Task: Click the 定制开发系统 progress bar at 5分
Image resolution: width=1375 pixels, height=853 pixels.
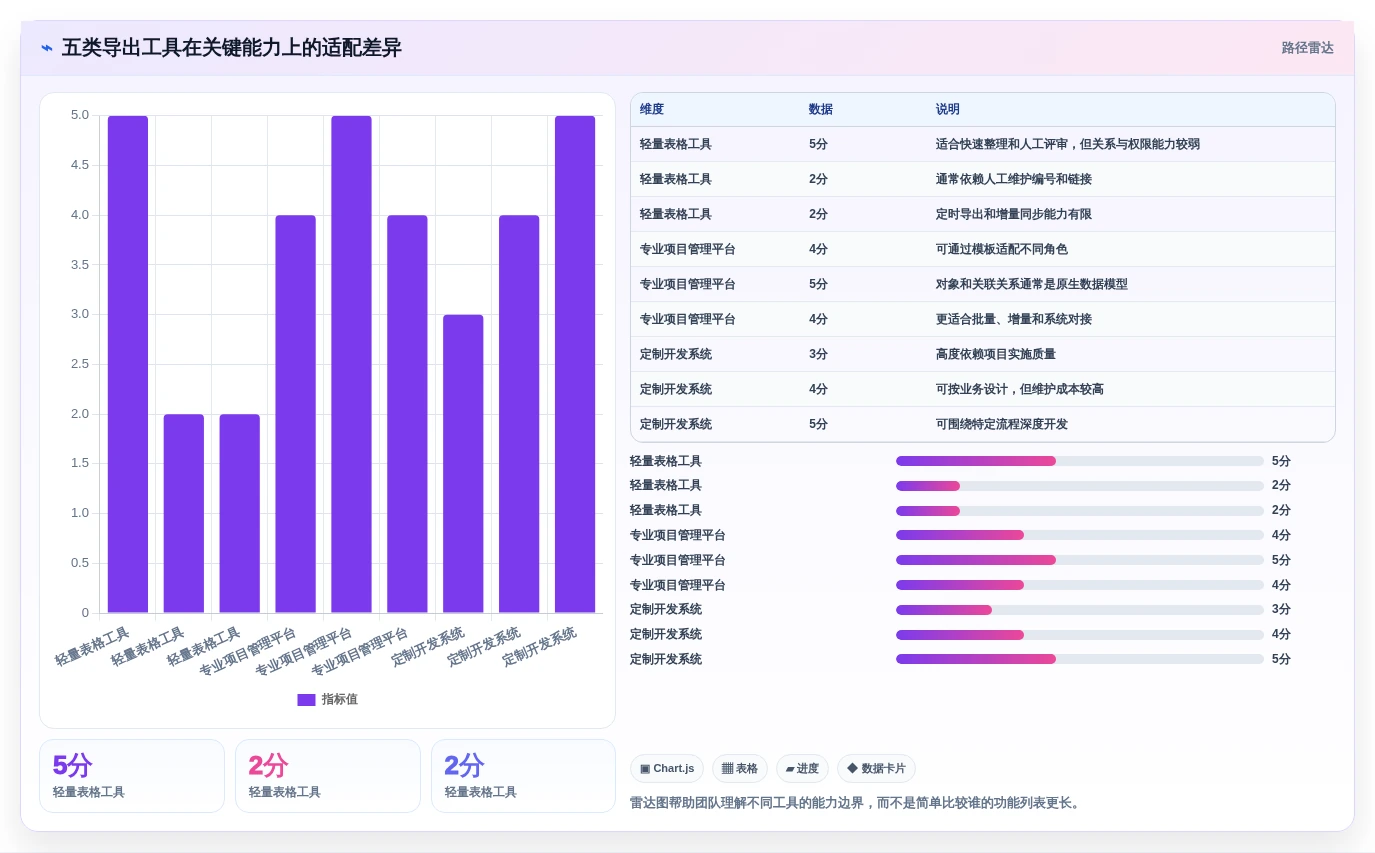Action: pyautogui.click(x=1080, y=659)
